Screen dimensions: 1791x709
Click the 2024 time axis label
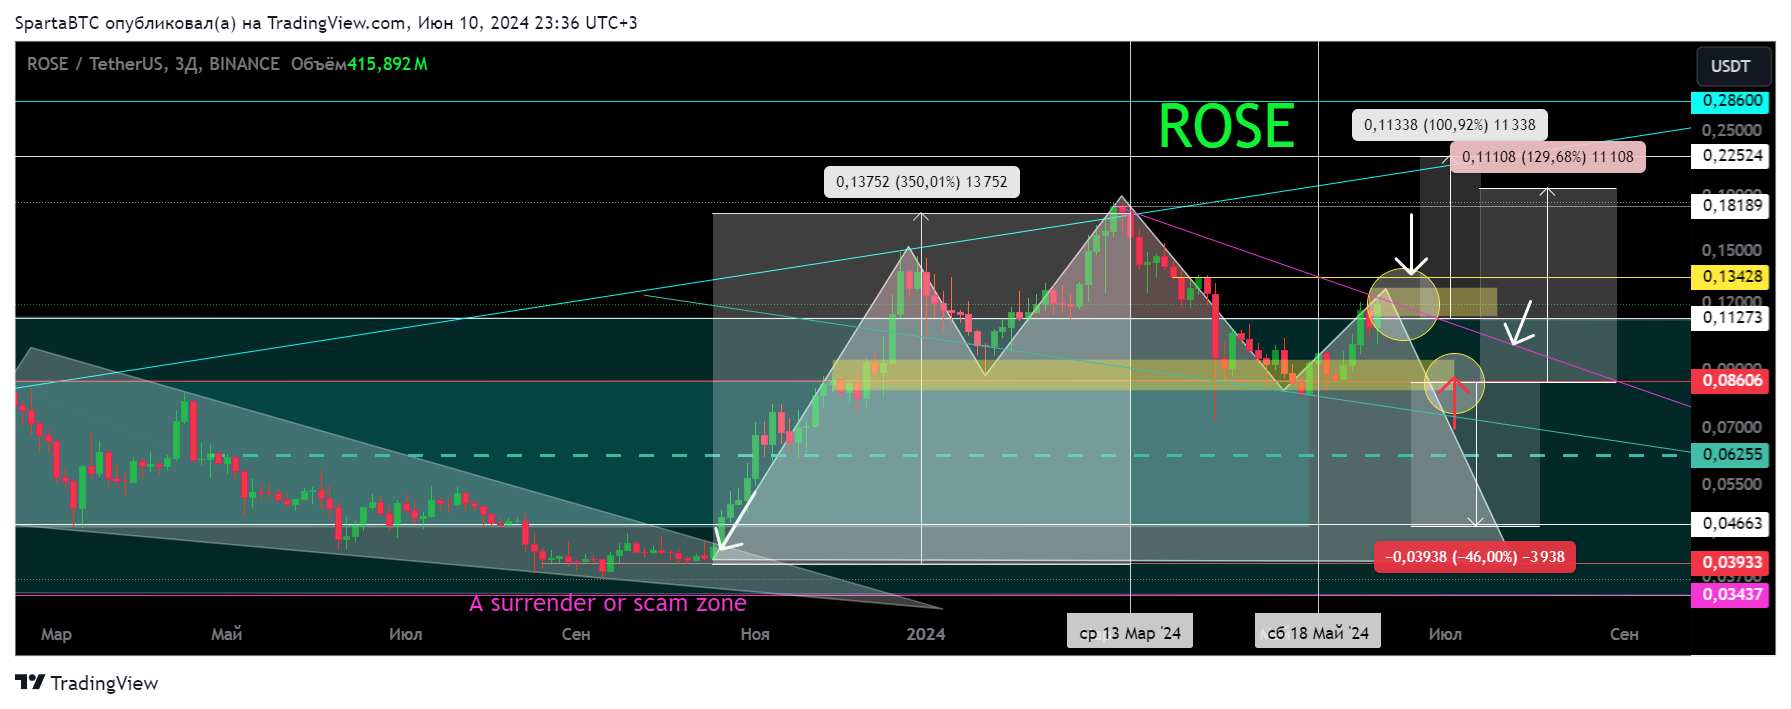(926, 634)
